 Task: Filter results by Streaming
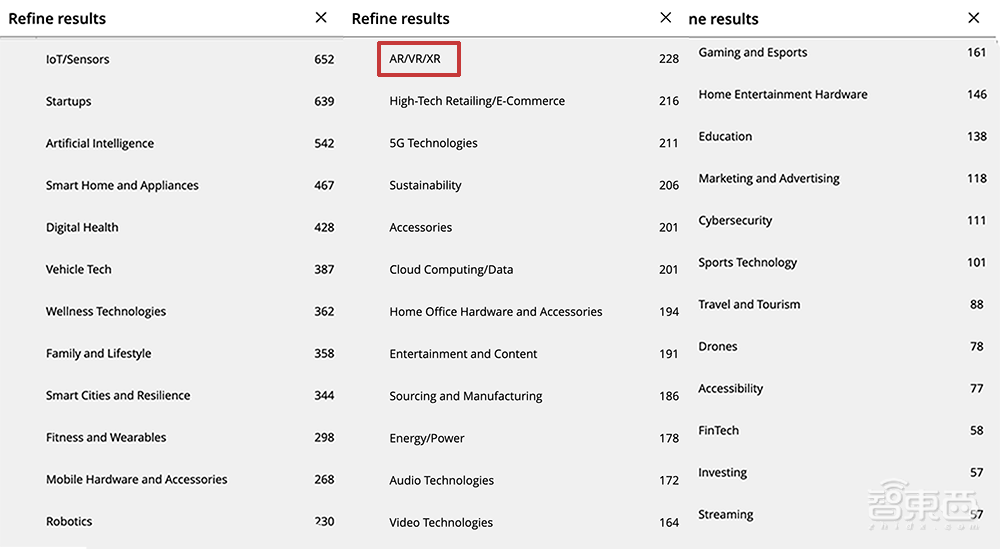tap(726, 514)
